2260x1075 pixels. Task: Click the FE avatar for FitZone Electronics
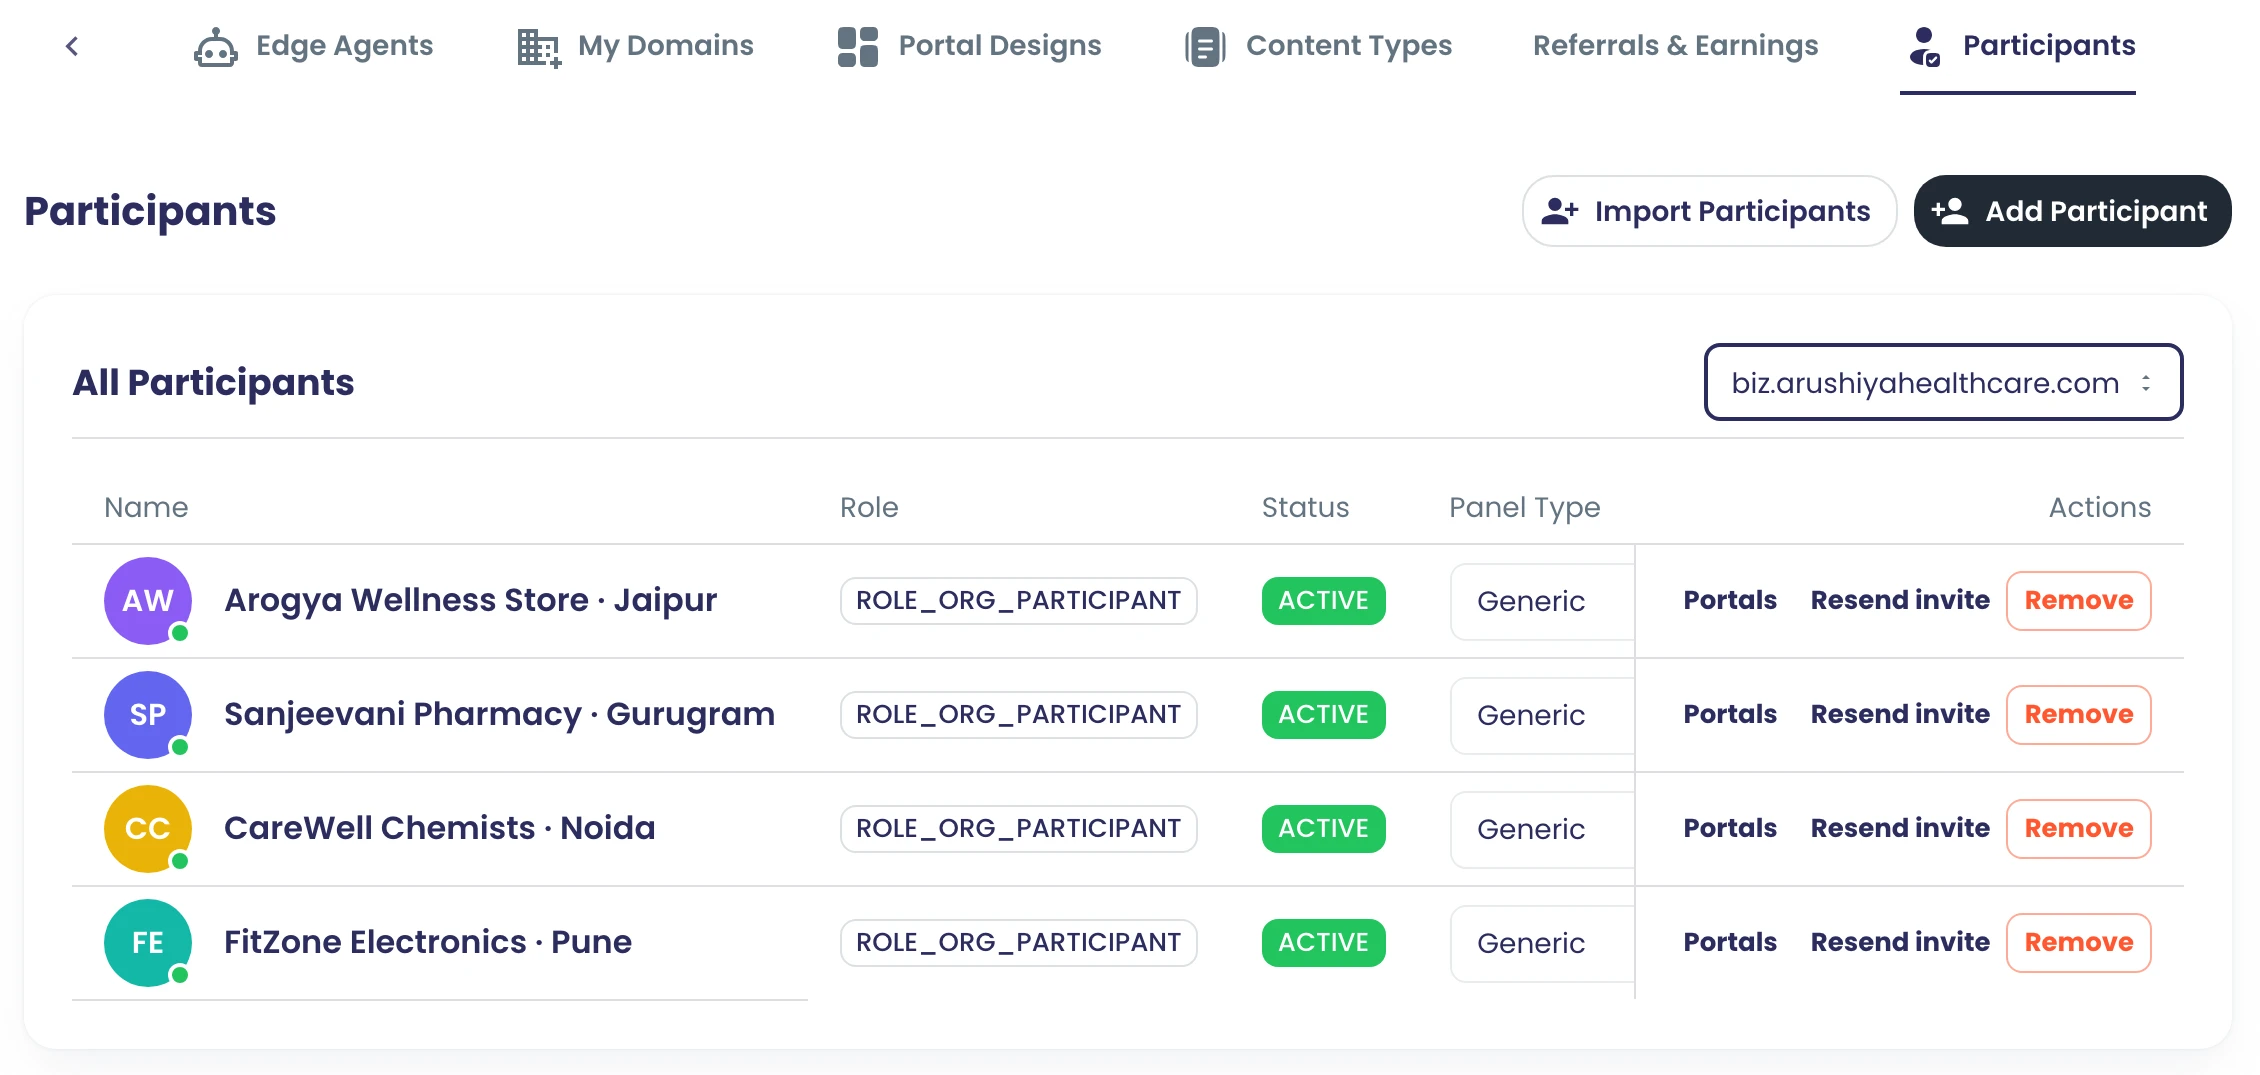pos(148,942)
